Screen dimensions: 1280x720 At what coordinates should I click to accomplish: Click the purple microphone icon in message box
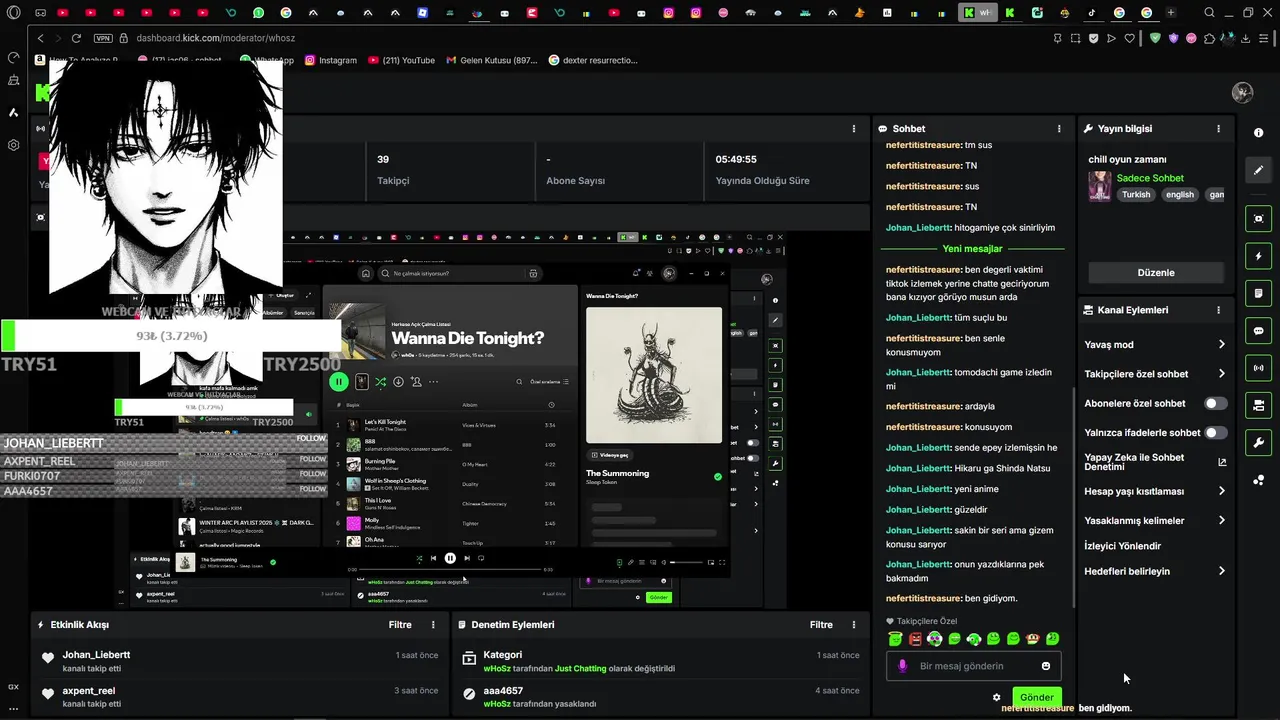pyautogui.click(x=903, y=666)
